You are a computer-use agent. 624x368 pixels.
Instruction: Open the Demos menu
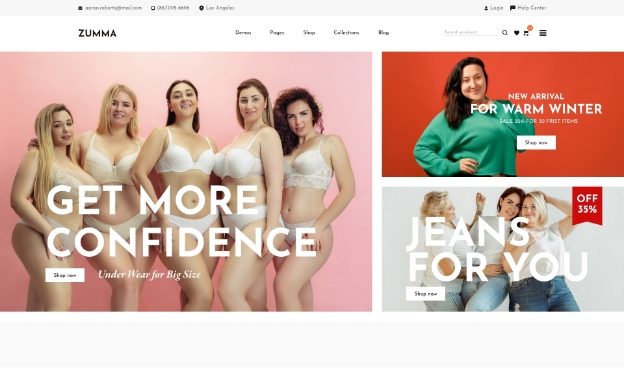point(243,33)
